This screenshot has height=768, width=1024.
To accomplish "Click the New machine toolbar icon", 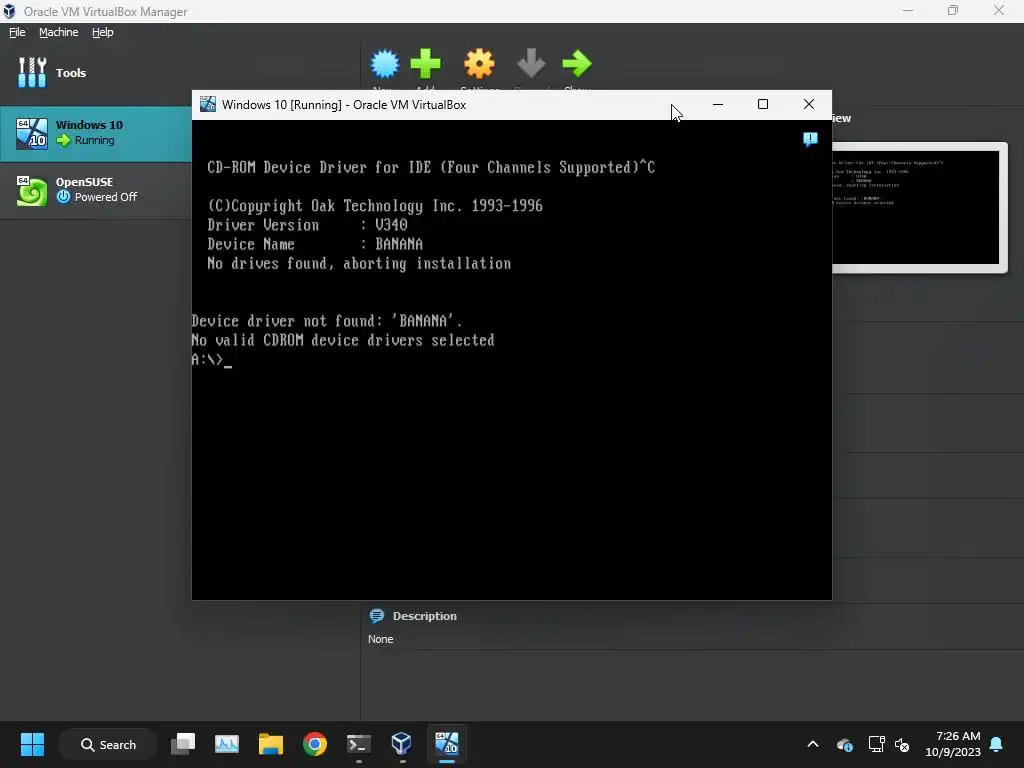I will pos(385,63).
